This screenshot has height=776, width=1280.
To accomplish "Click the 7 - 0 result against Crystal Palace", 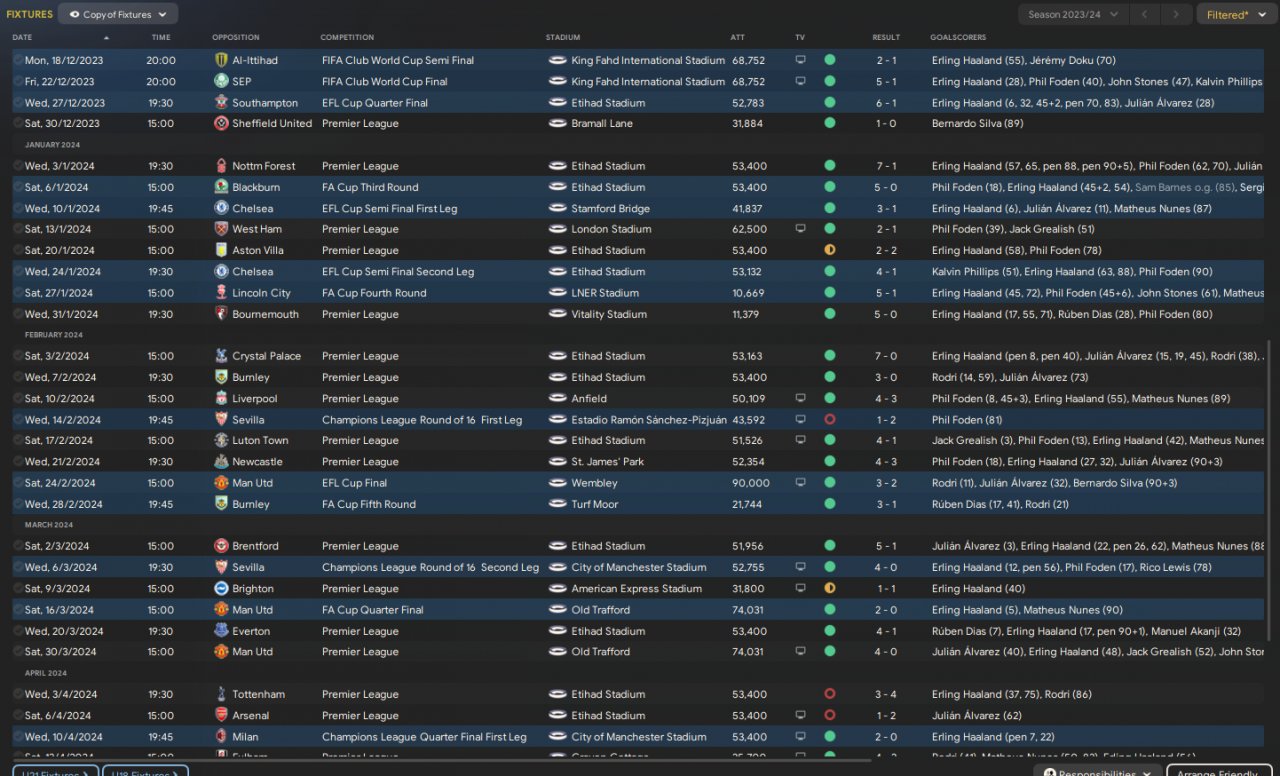I will [886, 356].
